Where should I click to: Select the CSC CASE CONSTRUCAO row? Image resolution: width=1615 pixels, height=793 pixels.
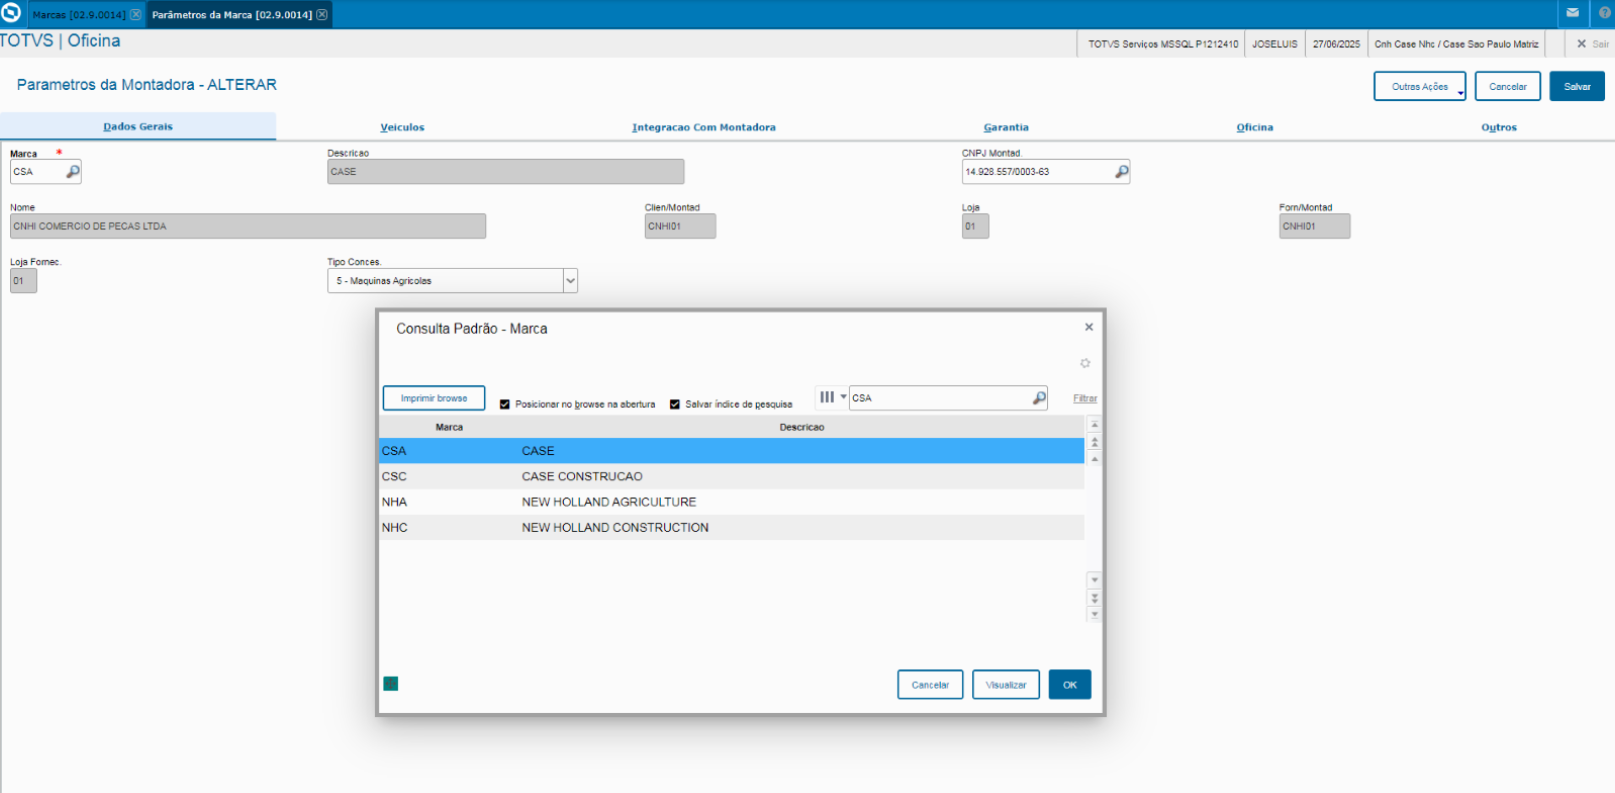[732, 477]
